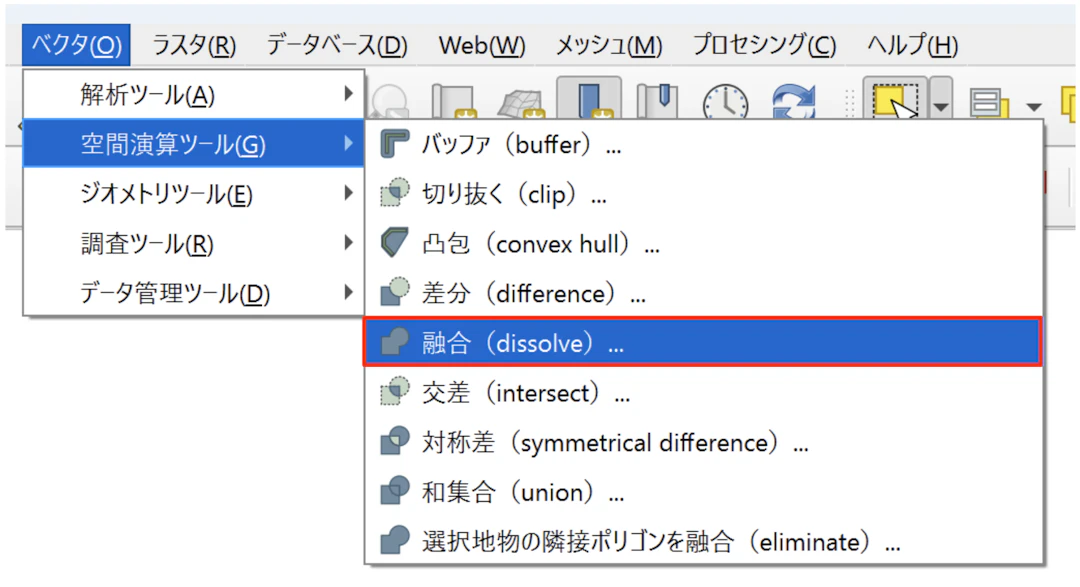Image resolution: width=1080 pixels, height=587 pixels.
Task: Click the dissolve icon in highlighted row
Action: 396,343
